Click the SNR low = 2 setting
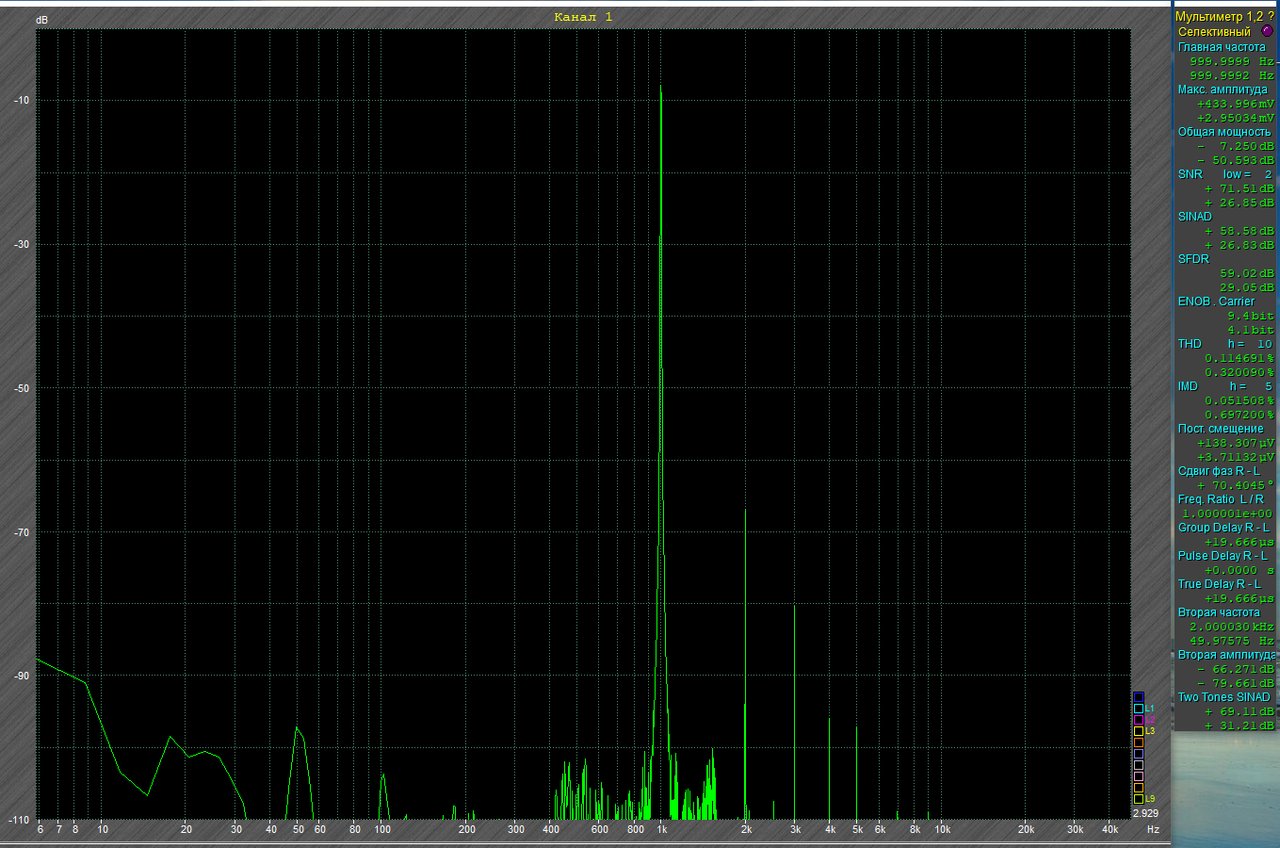 click(1225, 174)
